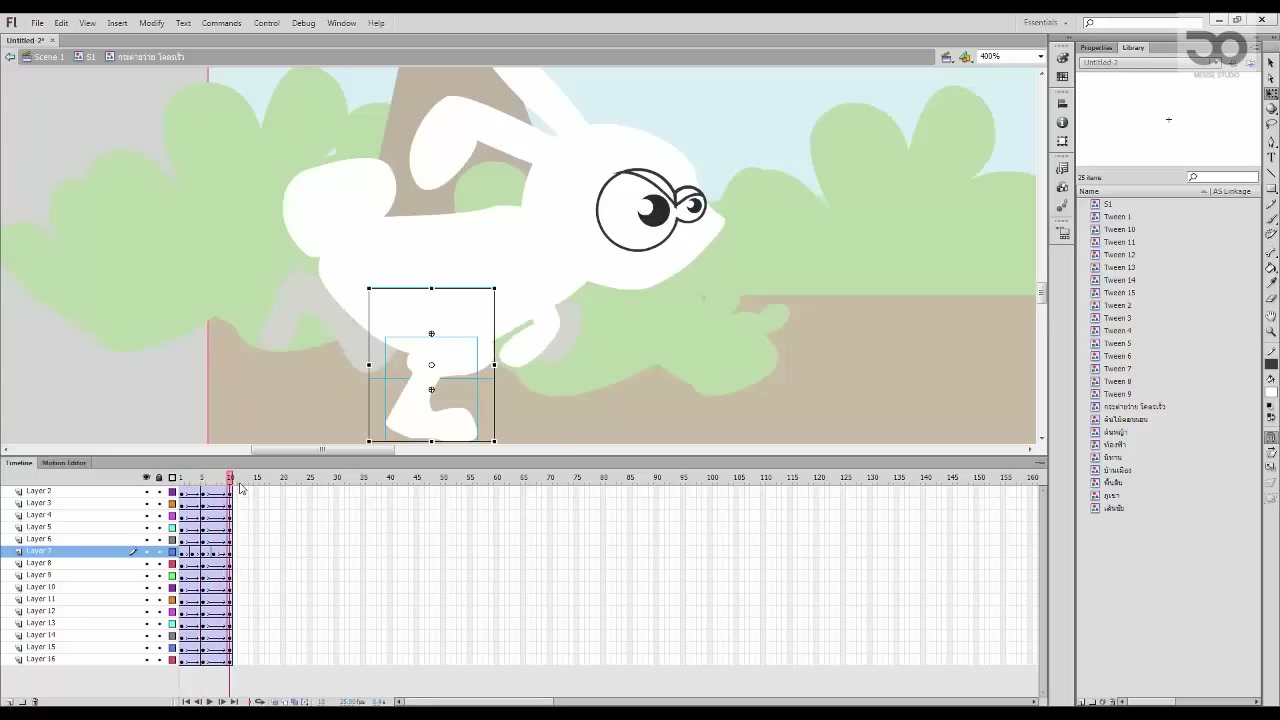
Task: Open the Modify menu
Action: pos(152,23)
